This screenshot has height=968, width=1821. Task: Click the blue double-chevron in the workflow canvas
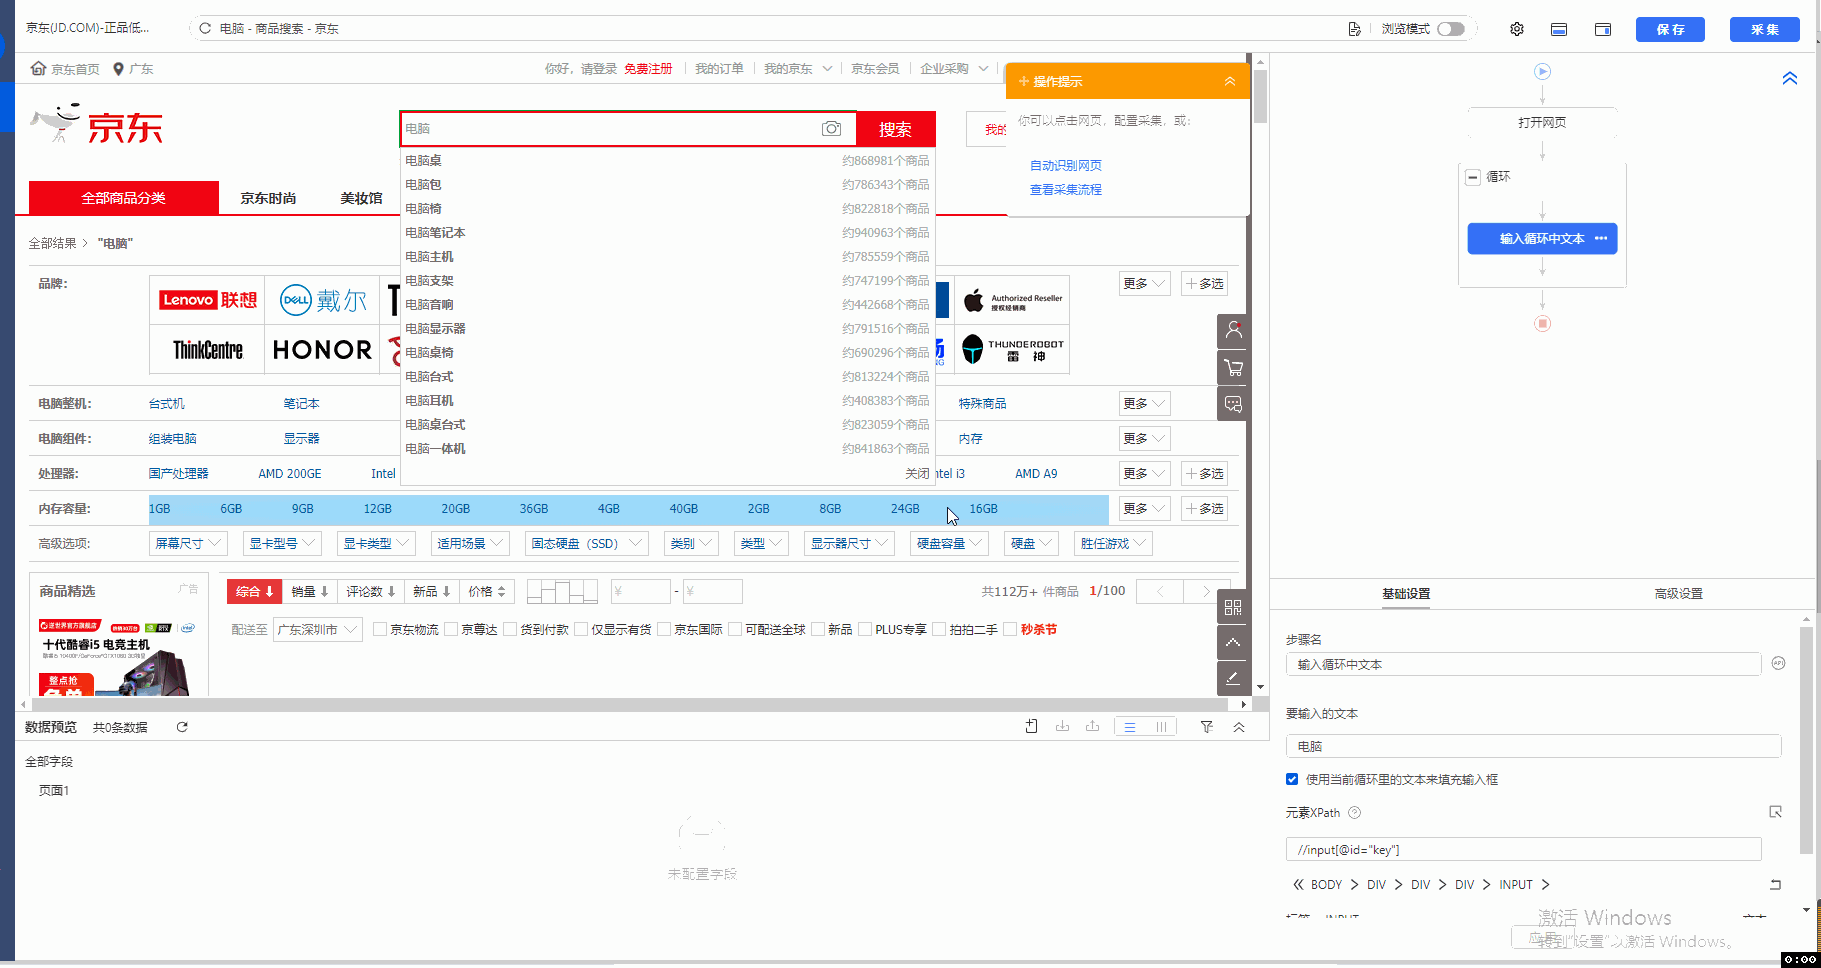[x=1790, y=78]
